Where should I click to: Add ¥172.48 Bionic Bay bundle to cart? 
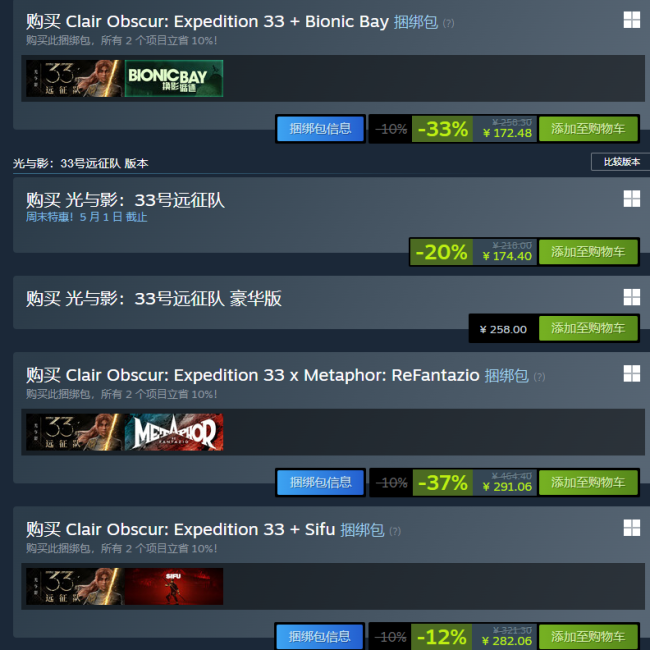tap(588, 129)
